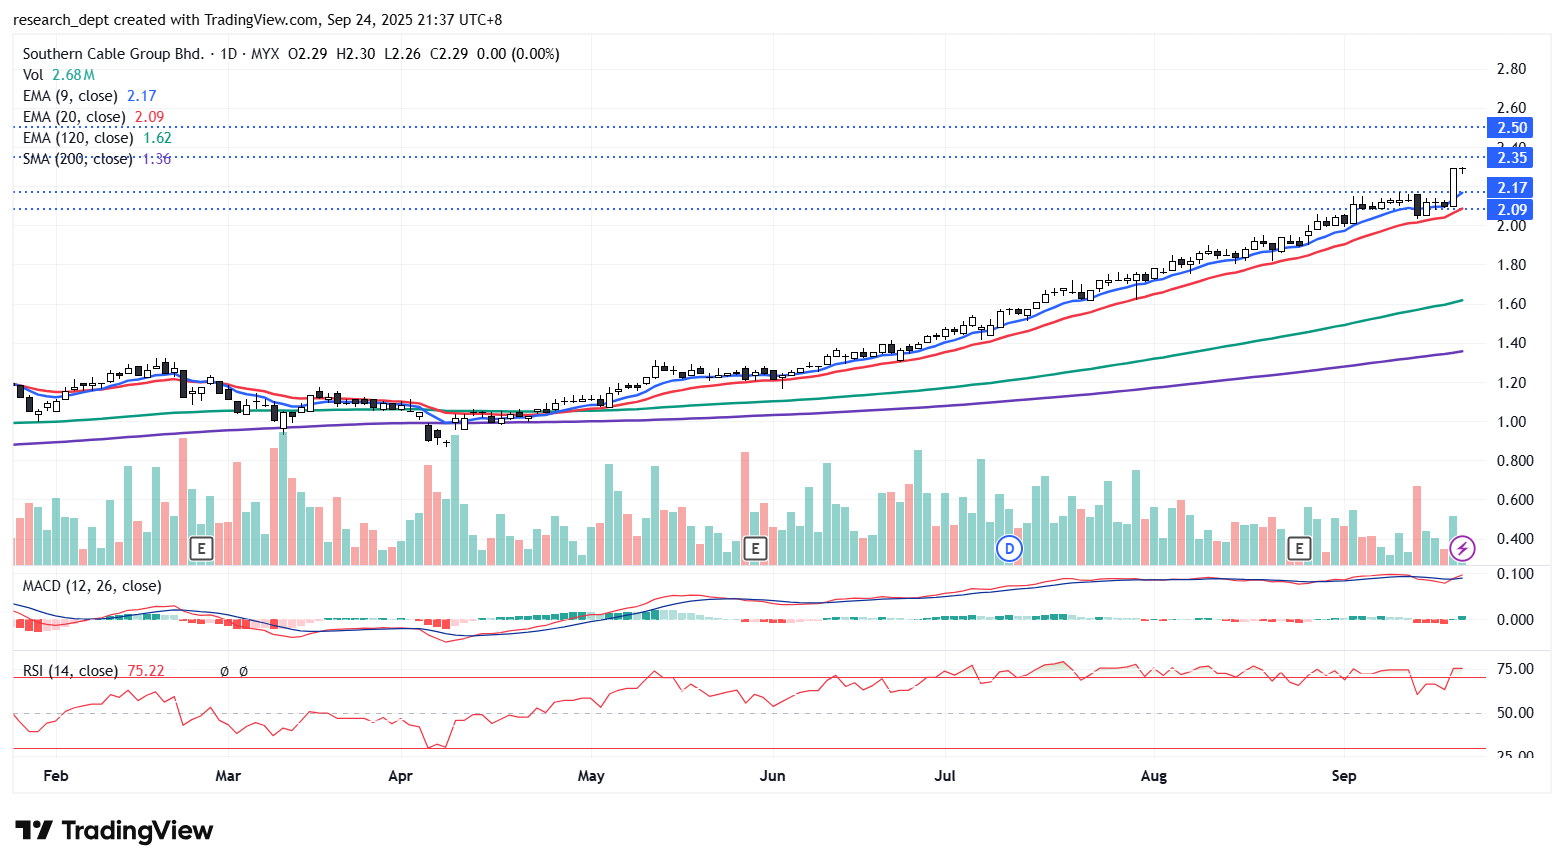Click the earnings marker between Feb and Mar
This screenshot has height=868, width=1564.
click(x=201, y=548)
